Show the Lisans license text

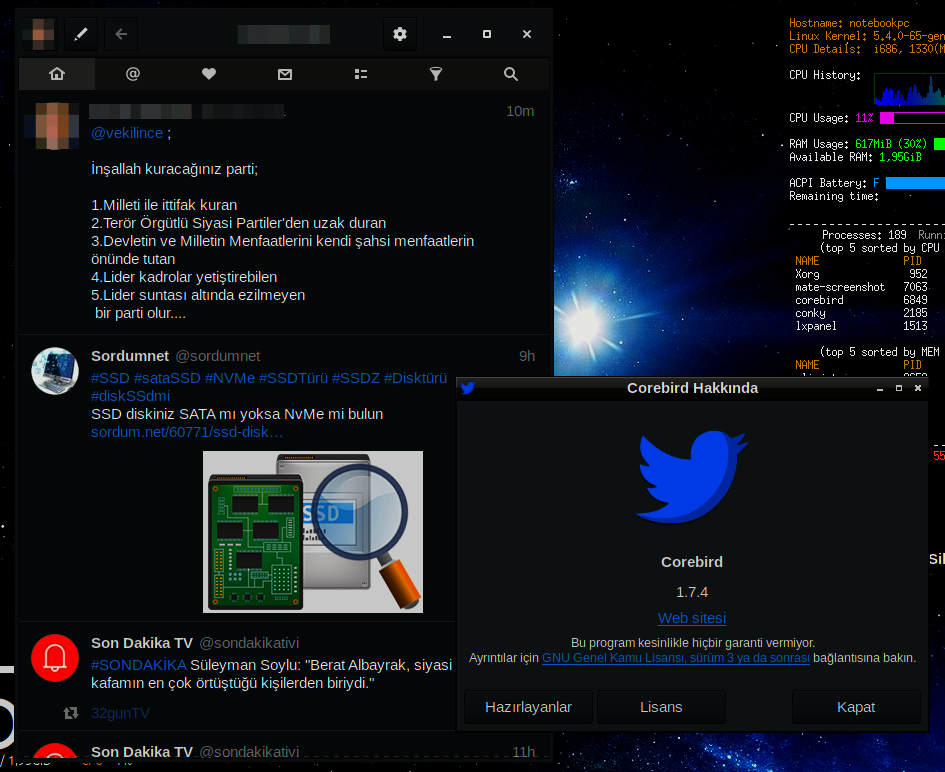click(661, 707)
